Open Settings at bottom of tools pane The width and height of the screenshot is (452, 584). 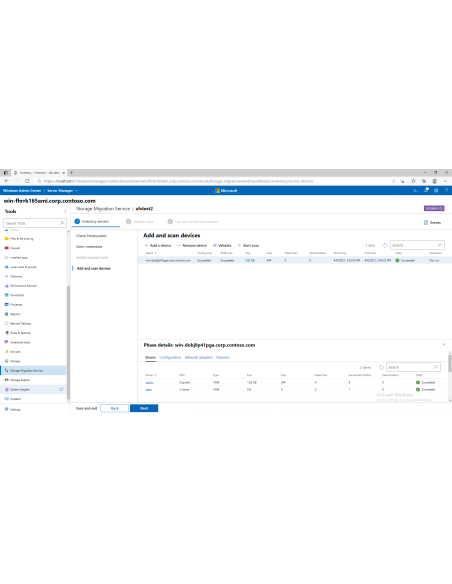click(15, 409)
